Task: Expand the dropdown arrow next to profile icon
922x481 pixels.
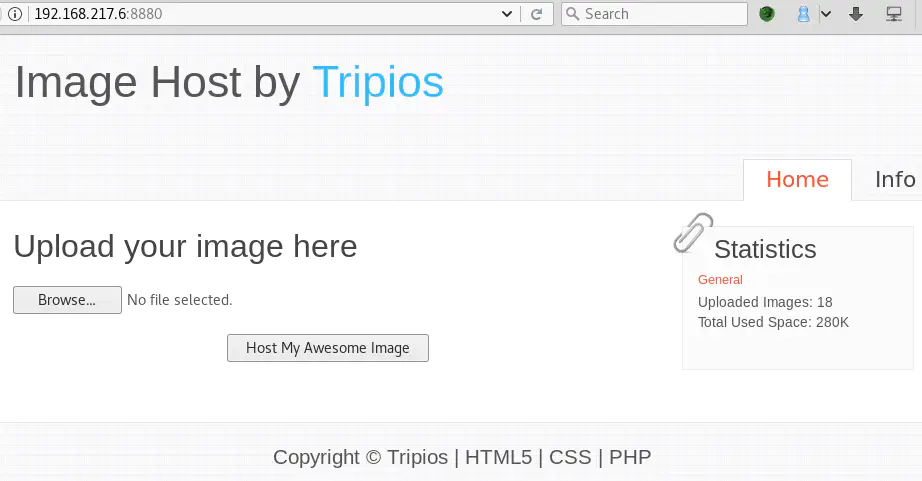Action: tap(826, 14)
